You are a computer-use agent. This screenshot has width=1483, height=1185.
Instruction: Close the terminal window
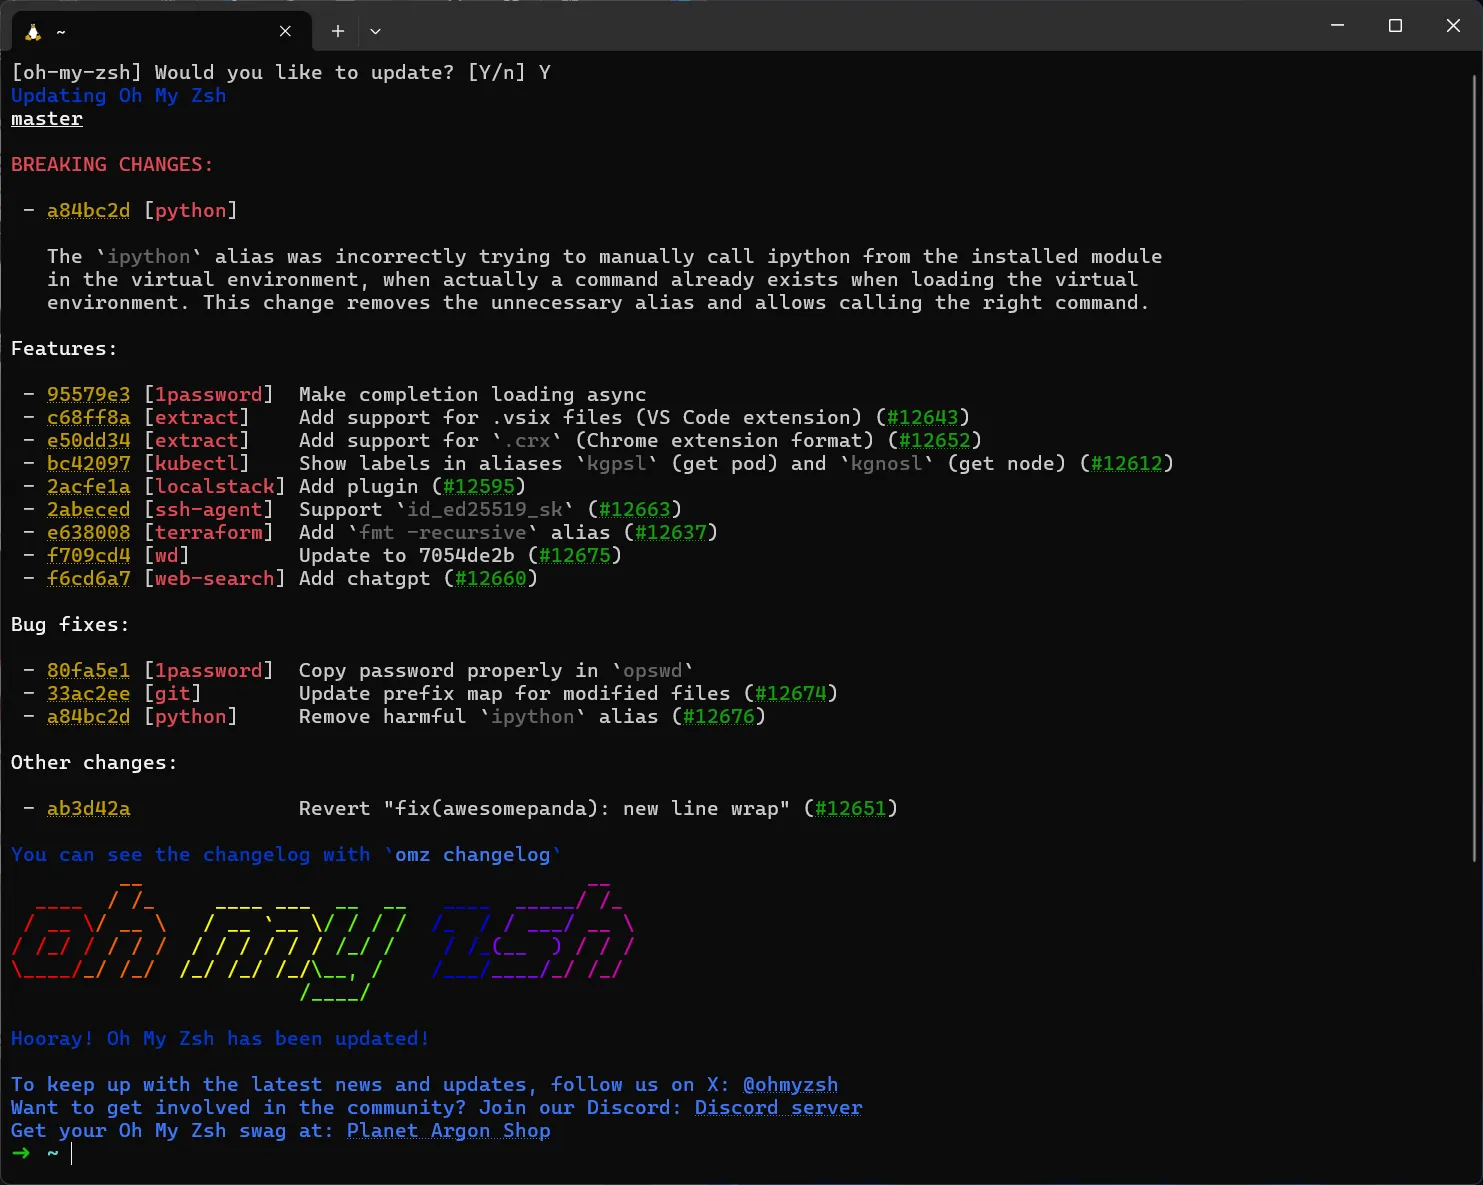point(1453,26)
